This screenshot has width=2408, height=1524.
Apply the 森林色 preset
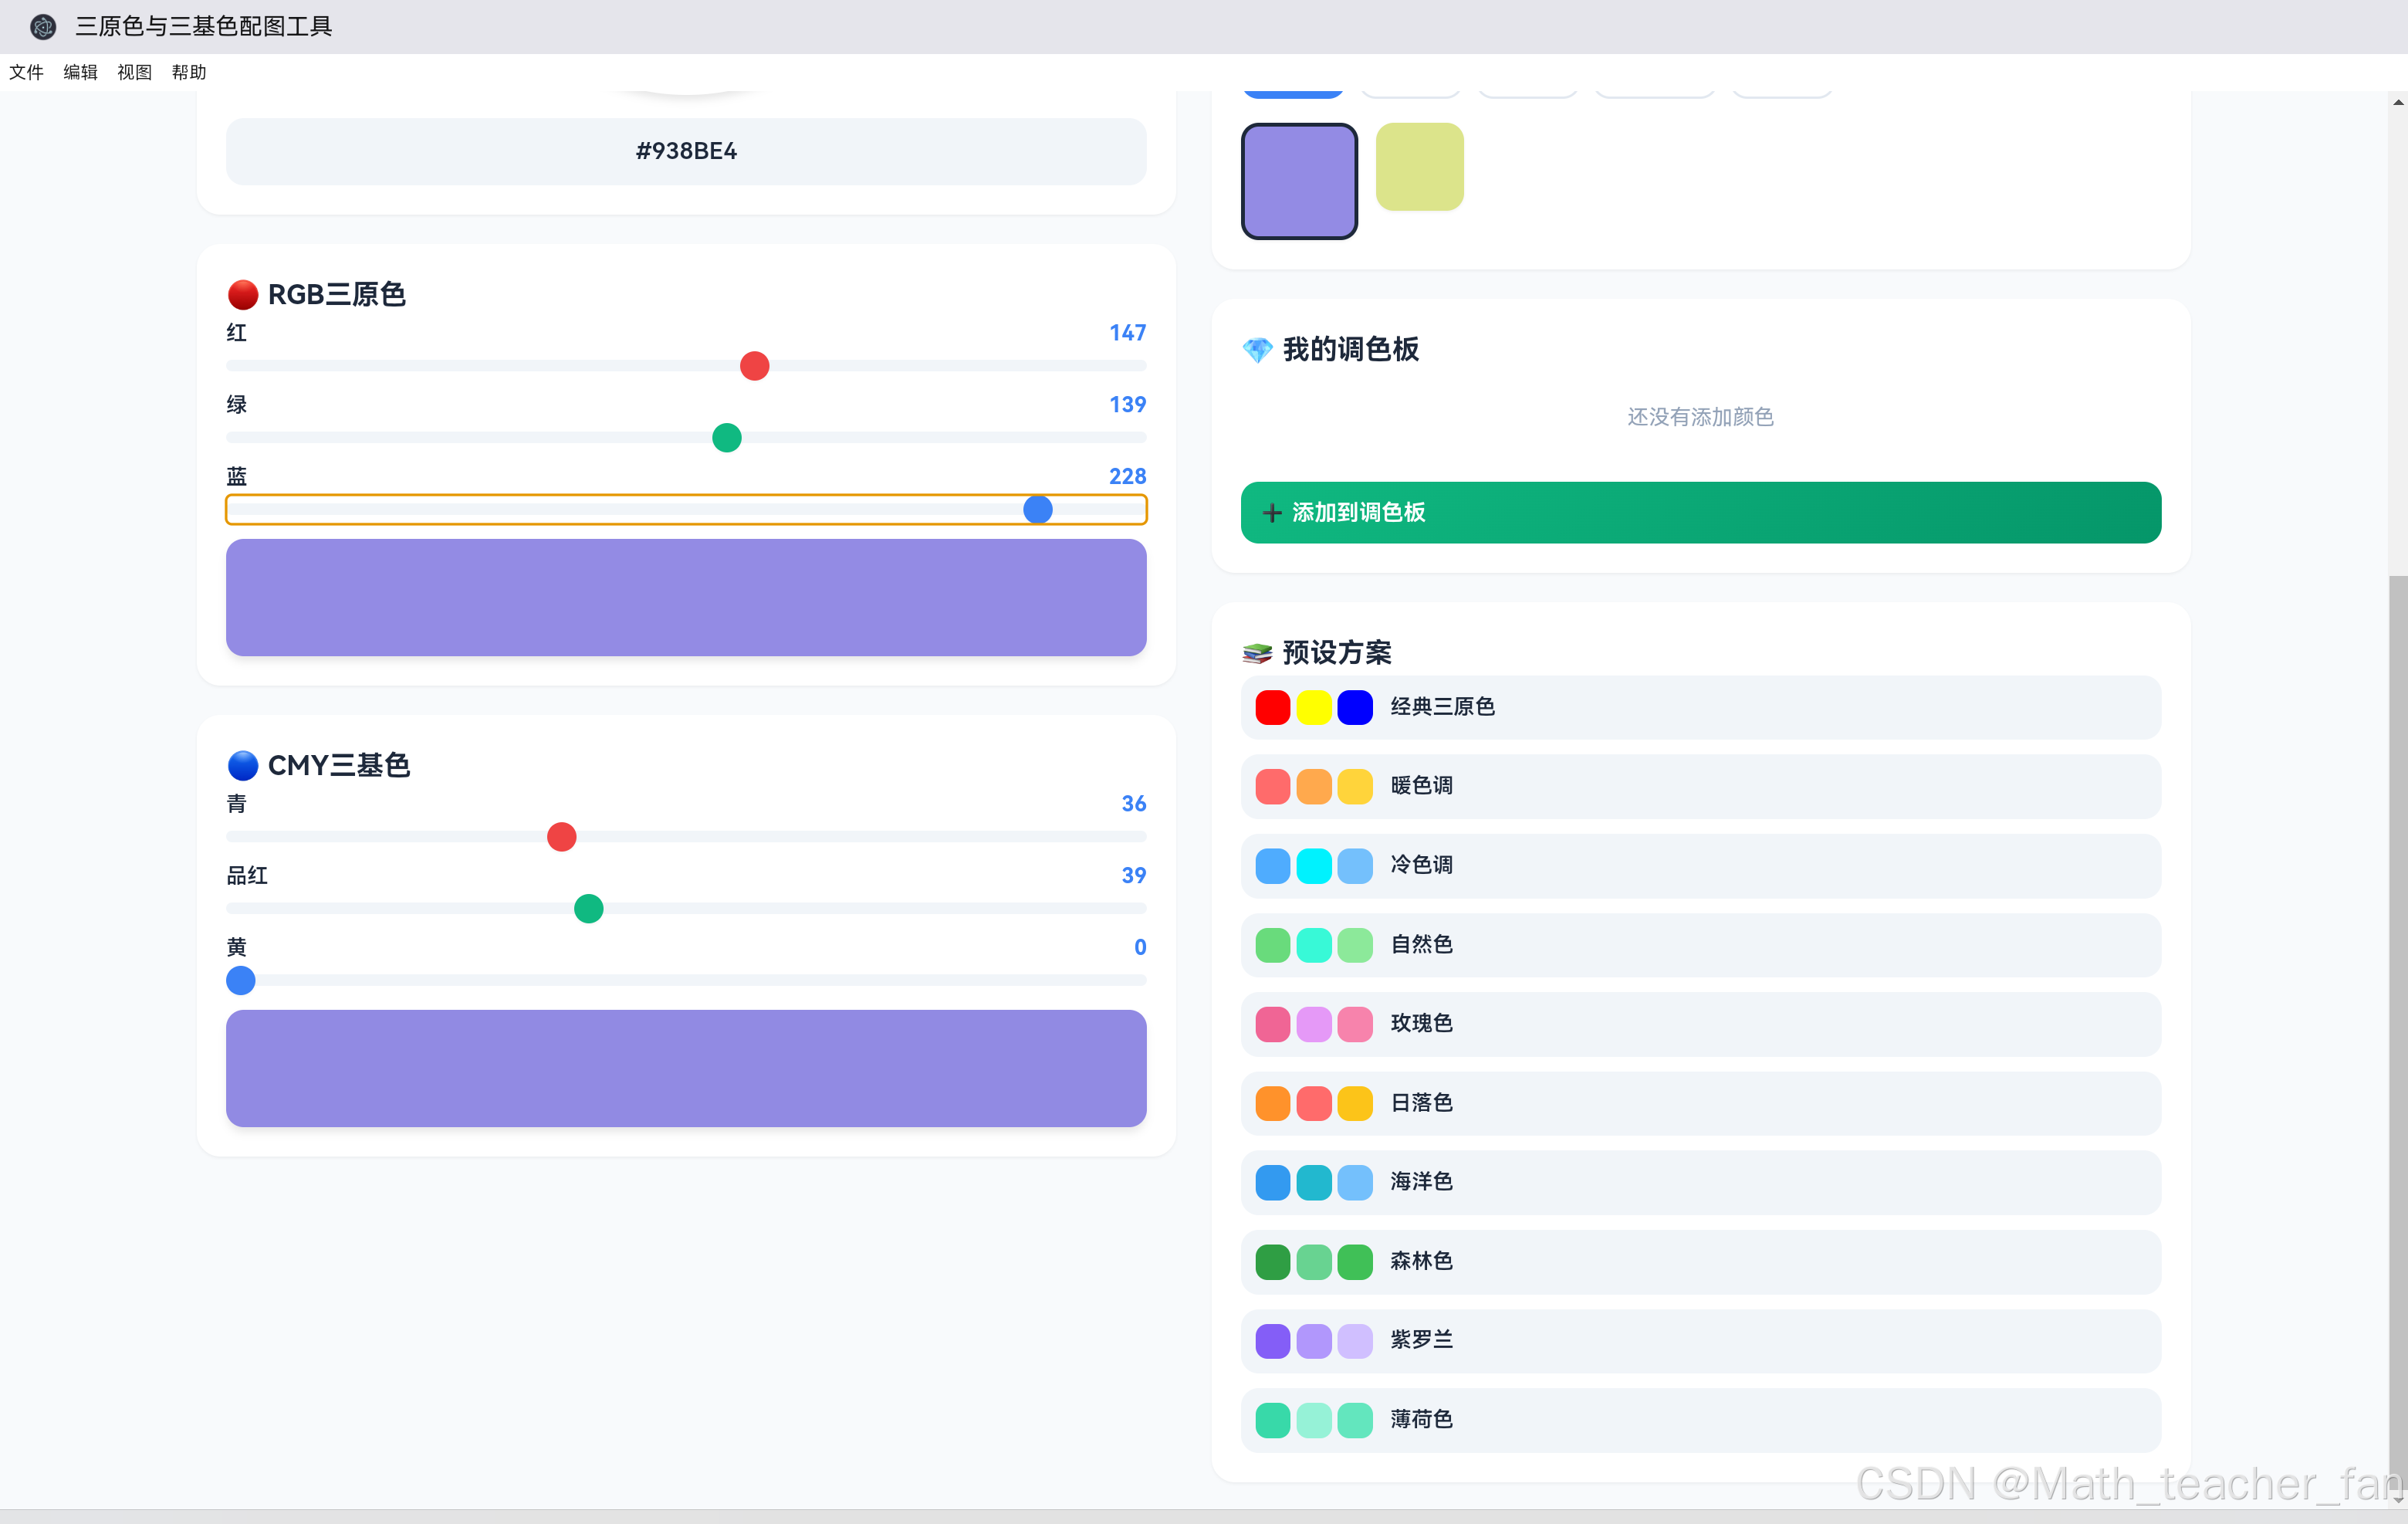[1700, 1261]
